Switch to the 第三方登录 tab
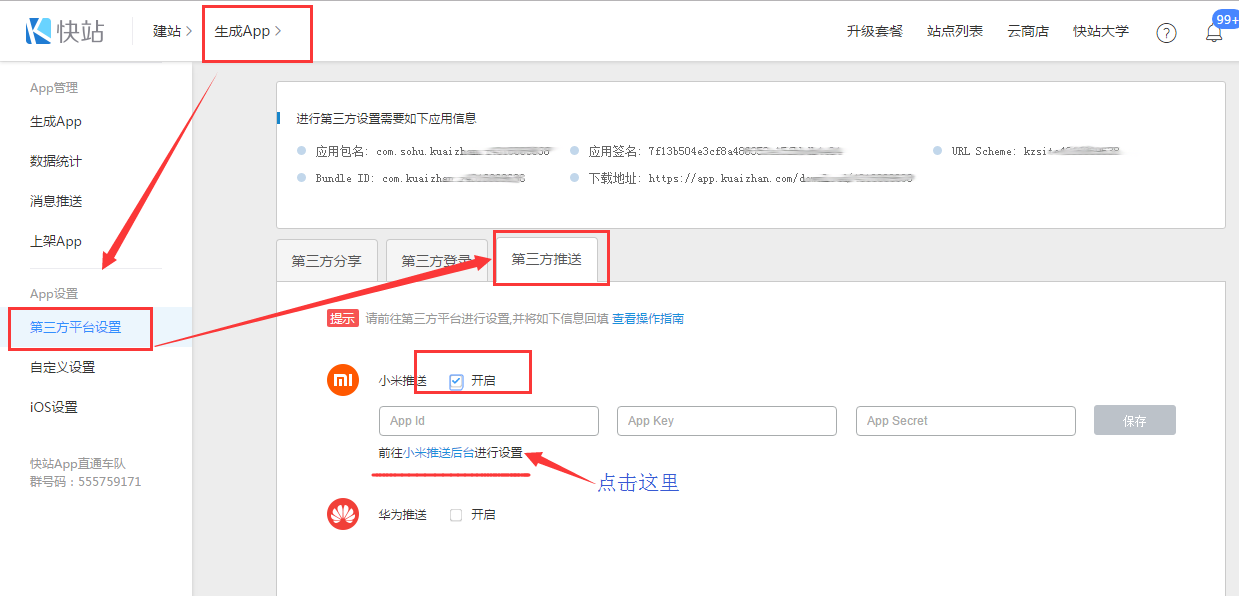Image resolution: width=1239 pixels, height=596 pixels. click(x=436, y=261)
